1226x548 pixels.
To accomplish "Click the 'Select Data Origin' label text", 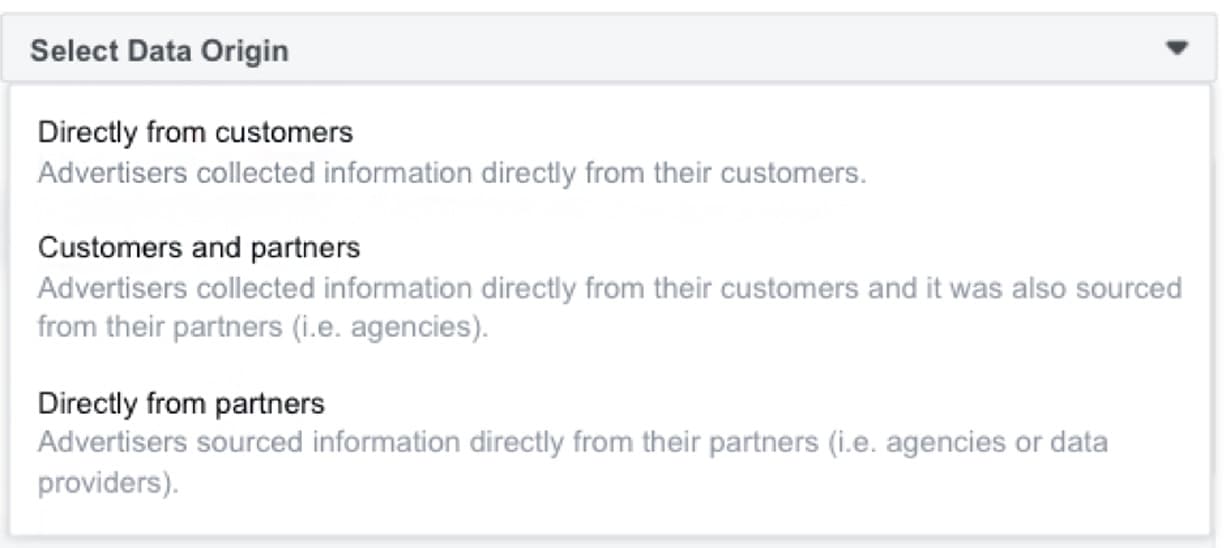I will click(x=159, y=50).
